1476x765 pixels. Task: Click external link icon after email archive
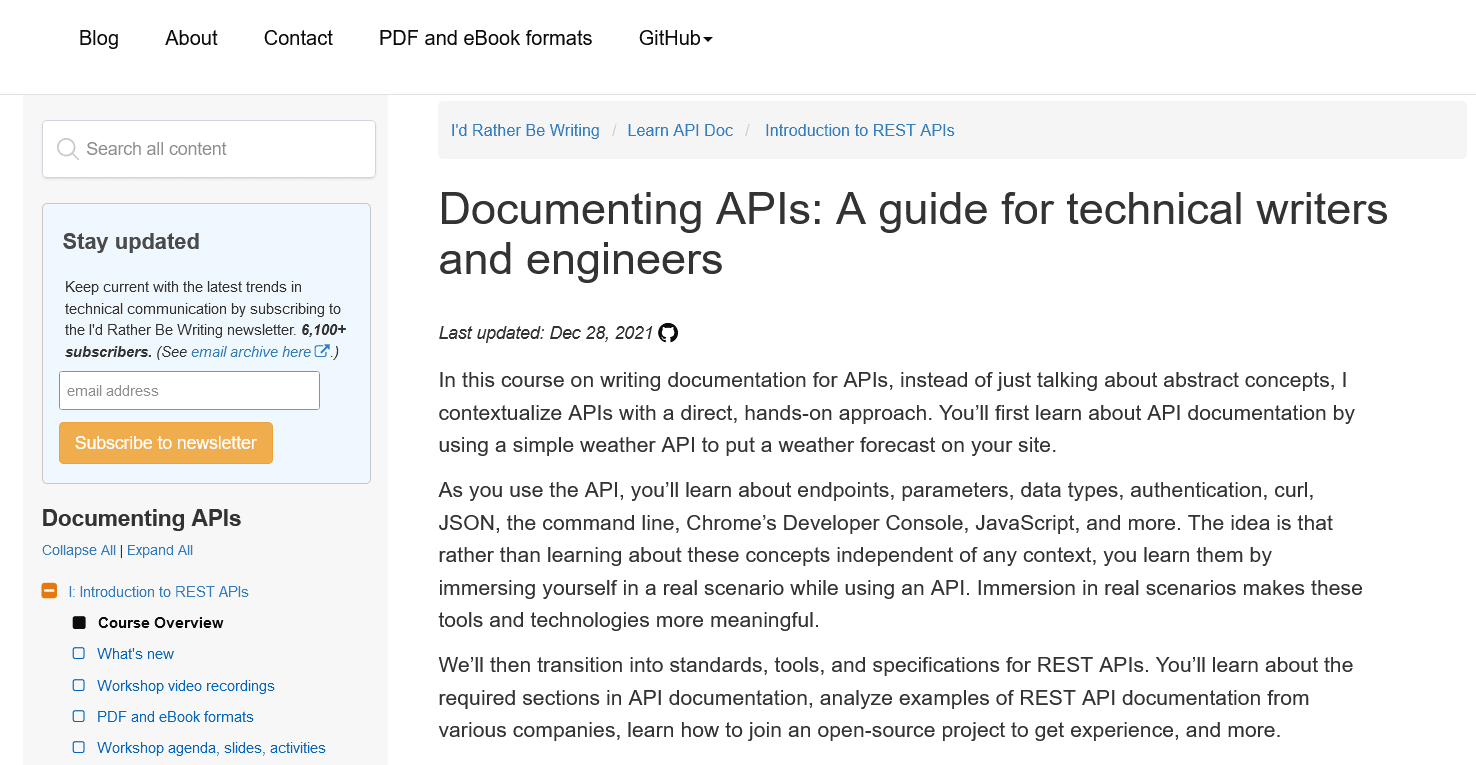pos(322,352)
